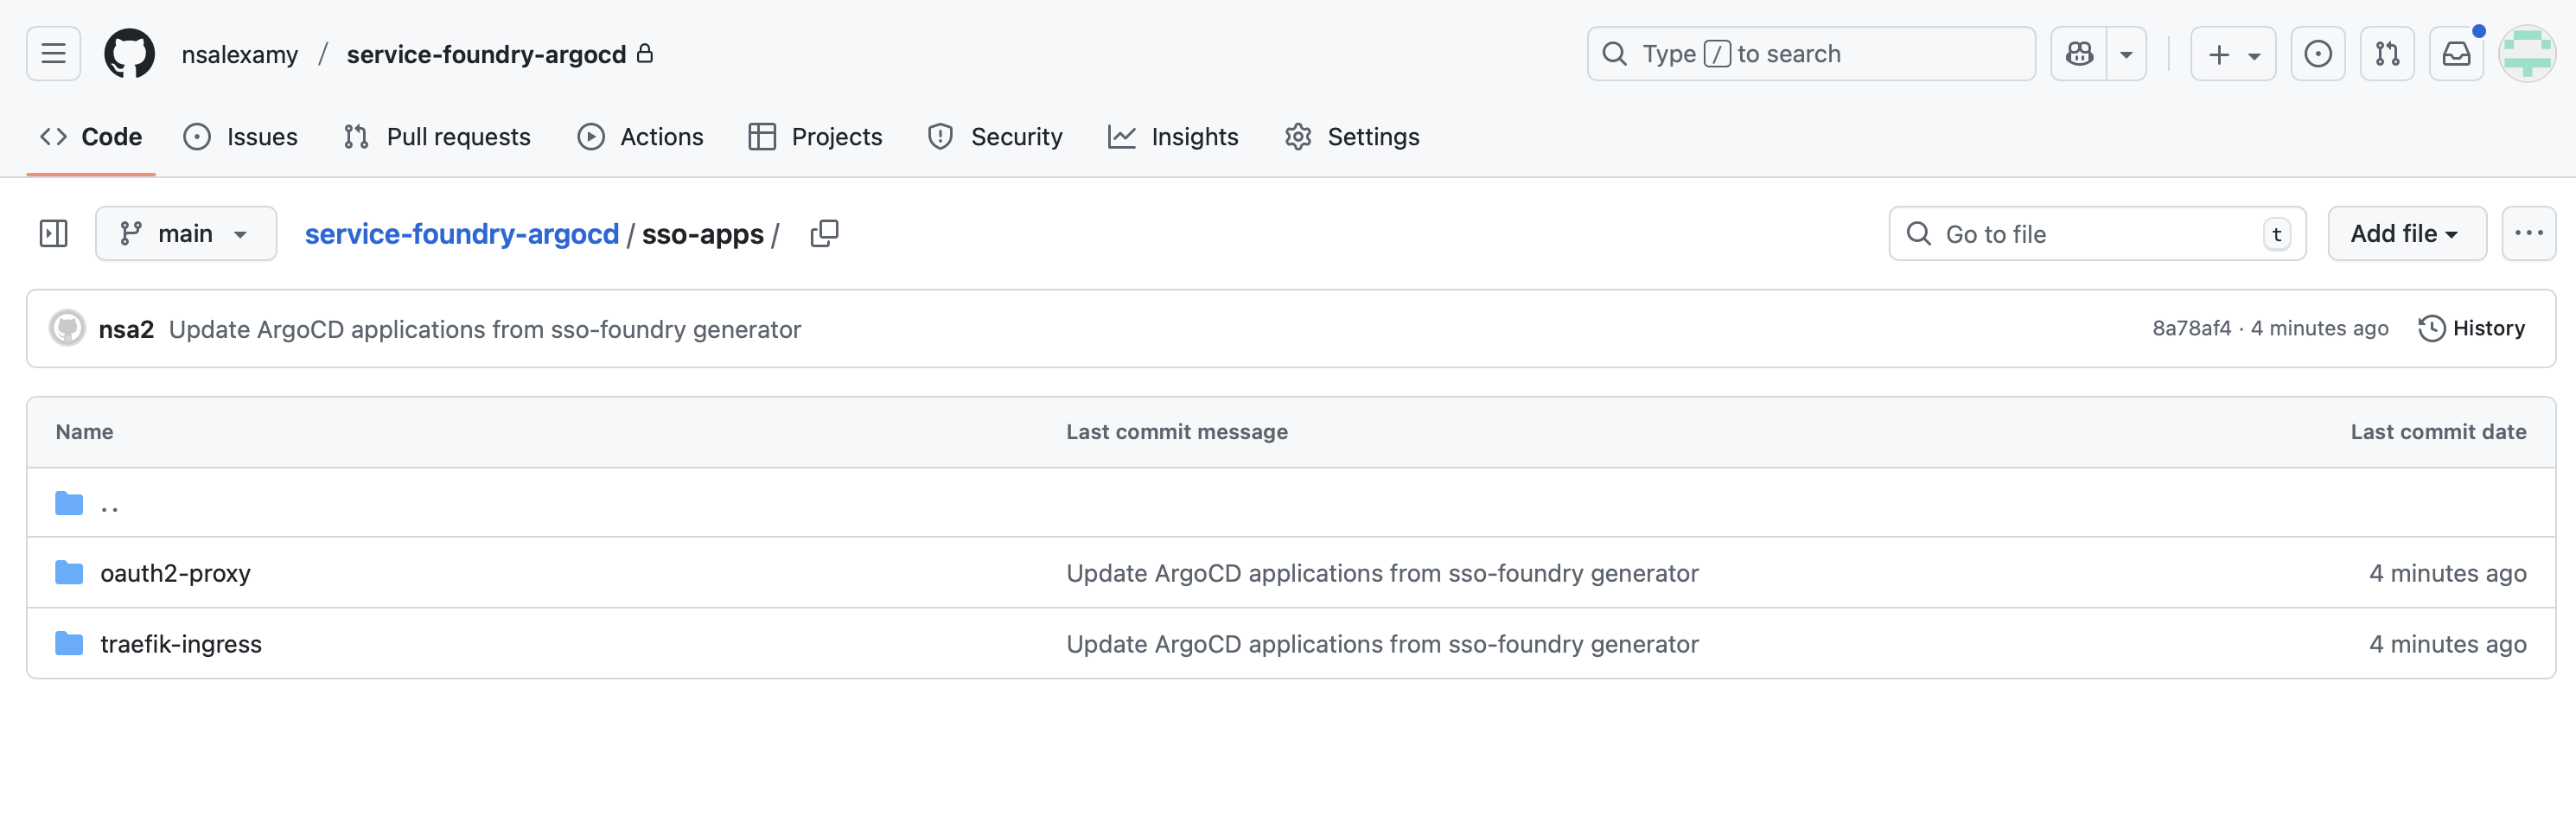Open the Add file dropdown
The image size is (2576, 835).
pyautogui.click(x=2406, y=234)
